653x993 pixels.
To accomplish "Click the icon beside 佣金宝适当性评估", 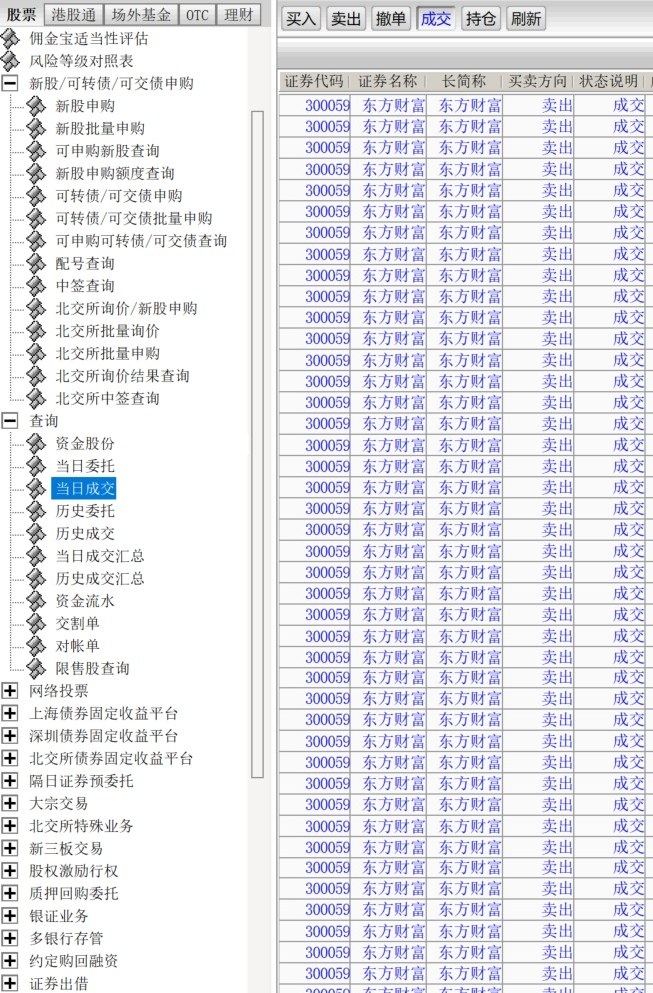I will tap(10, 39).
